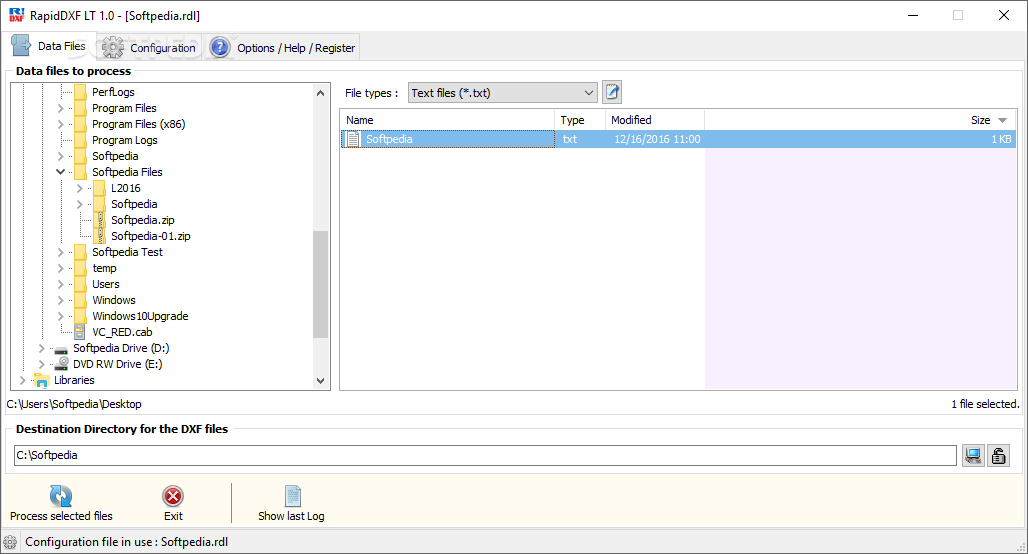Switch to the Configuration tab
This screenshot has height=554, width=1028.
click(x=150, y=47)
